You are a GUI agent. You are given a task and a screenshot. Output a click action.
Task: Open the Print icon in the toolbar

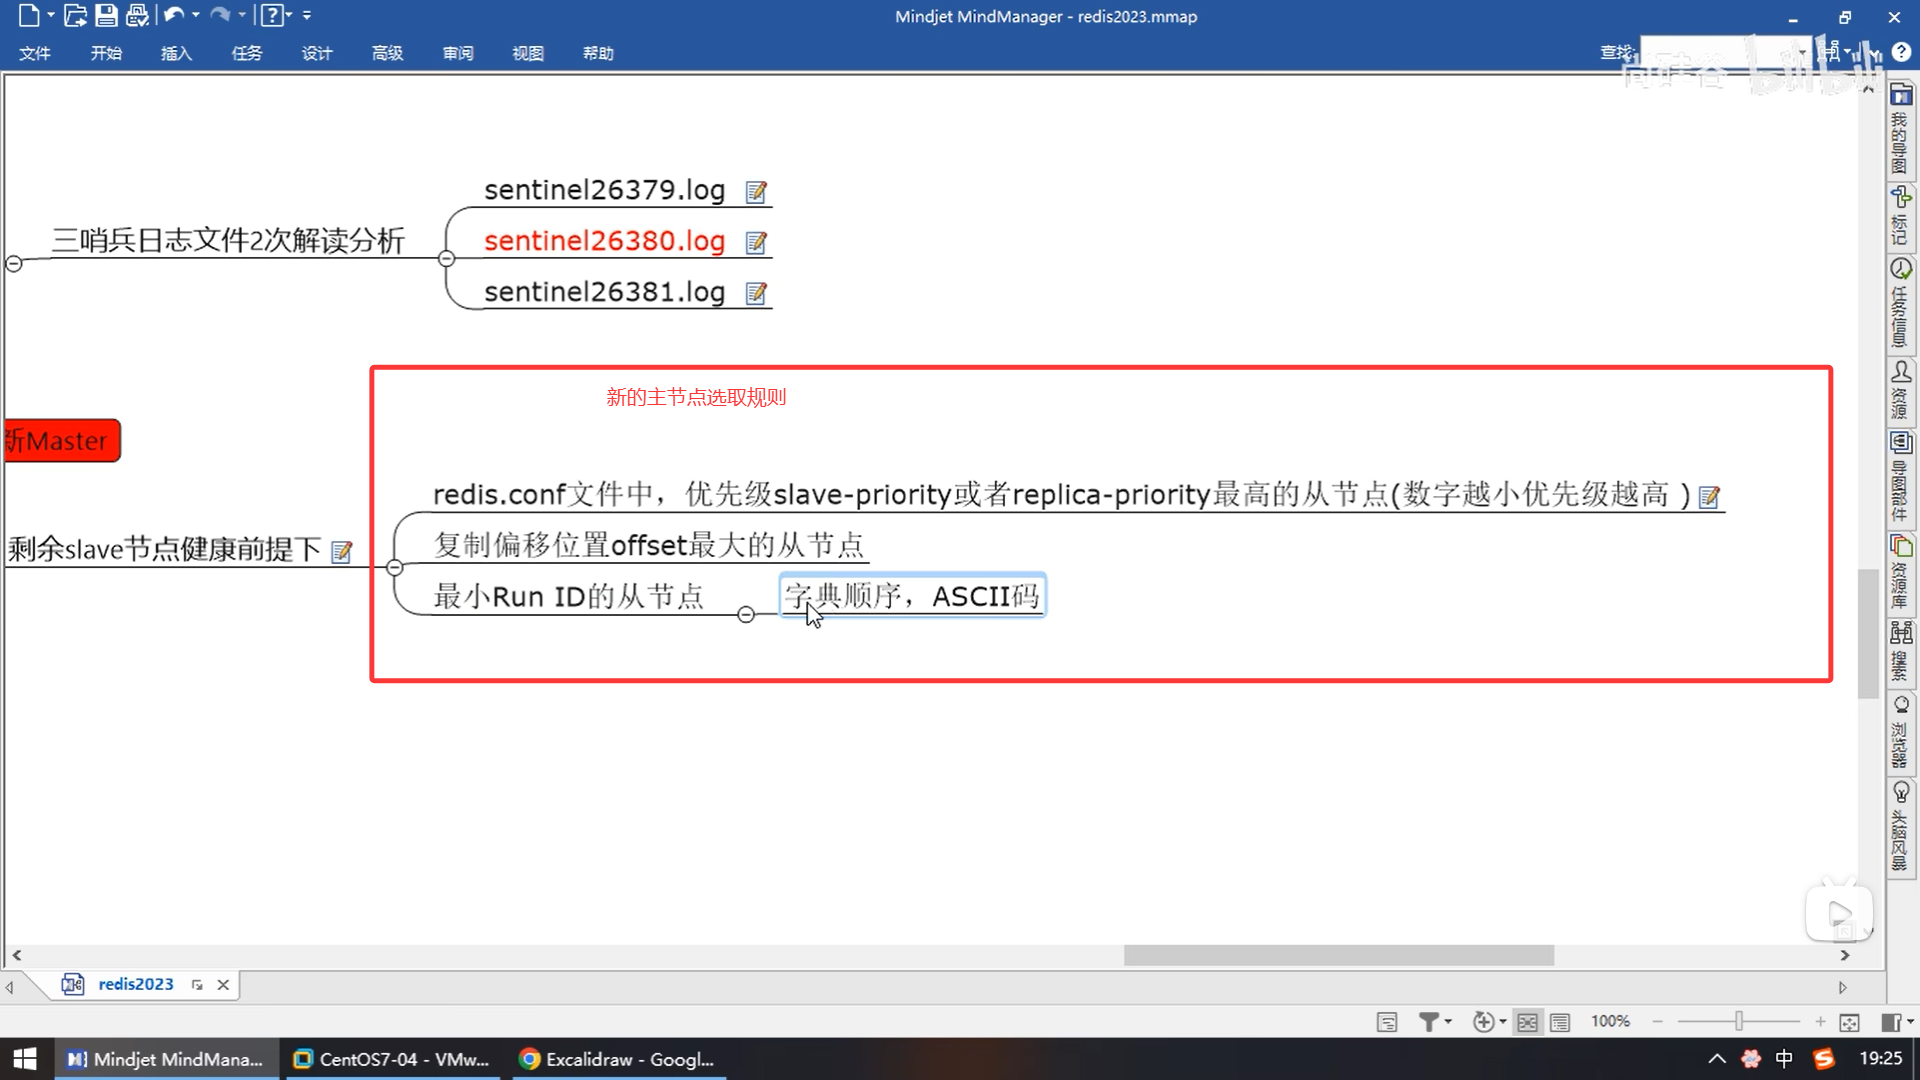tap(137, 15)
